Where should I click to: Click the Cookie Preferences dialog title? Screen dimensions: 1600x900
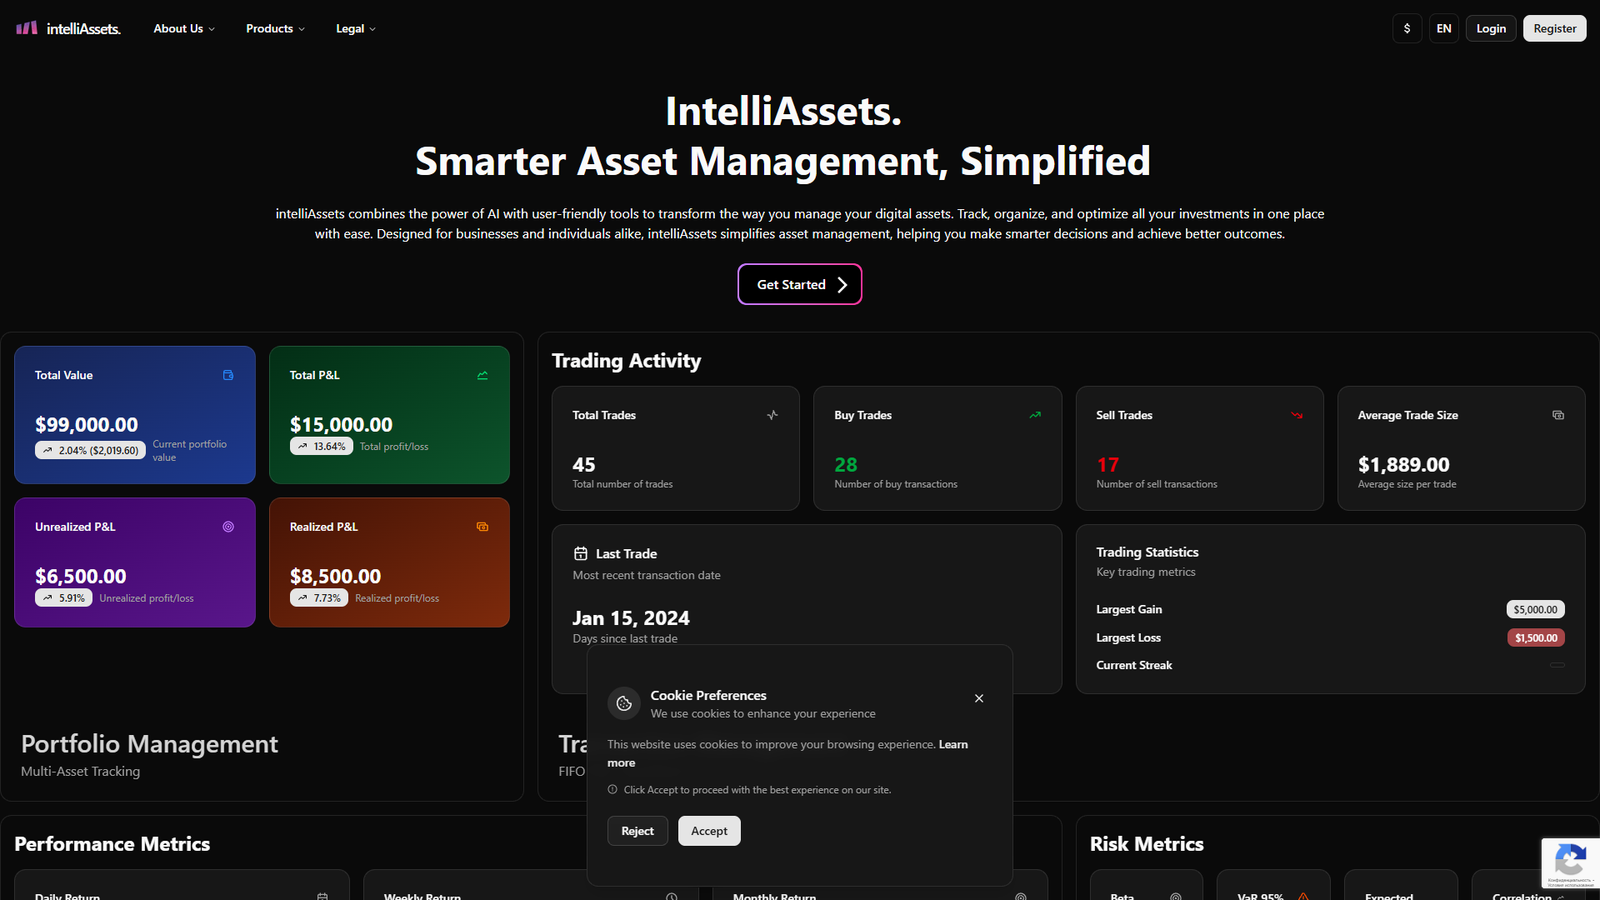click(709, 695)
